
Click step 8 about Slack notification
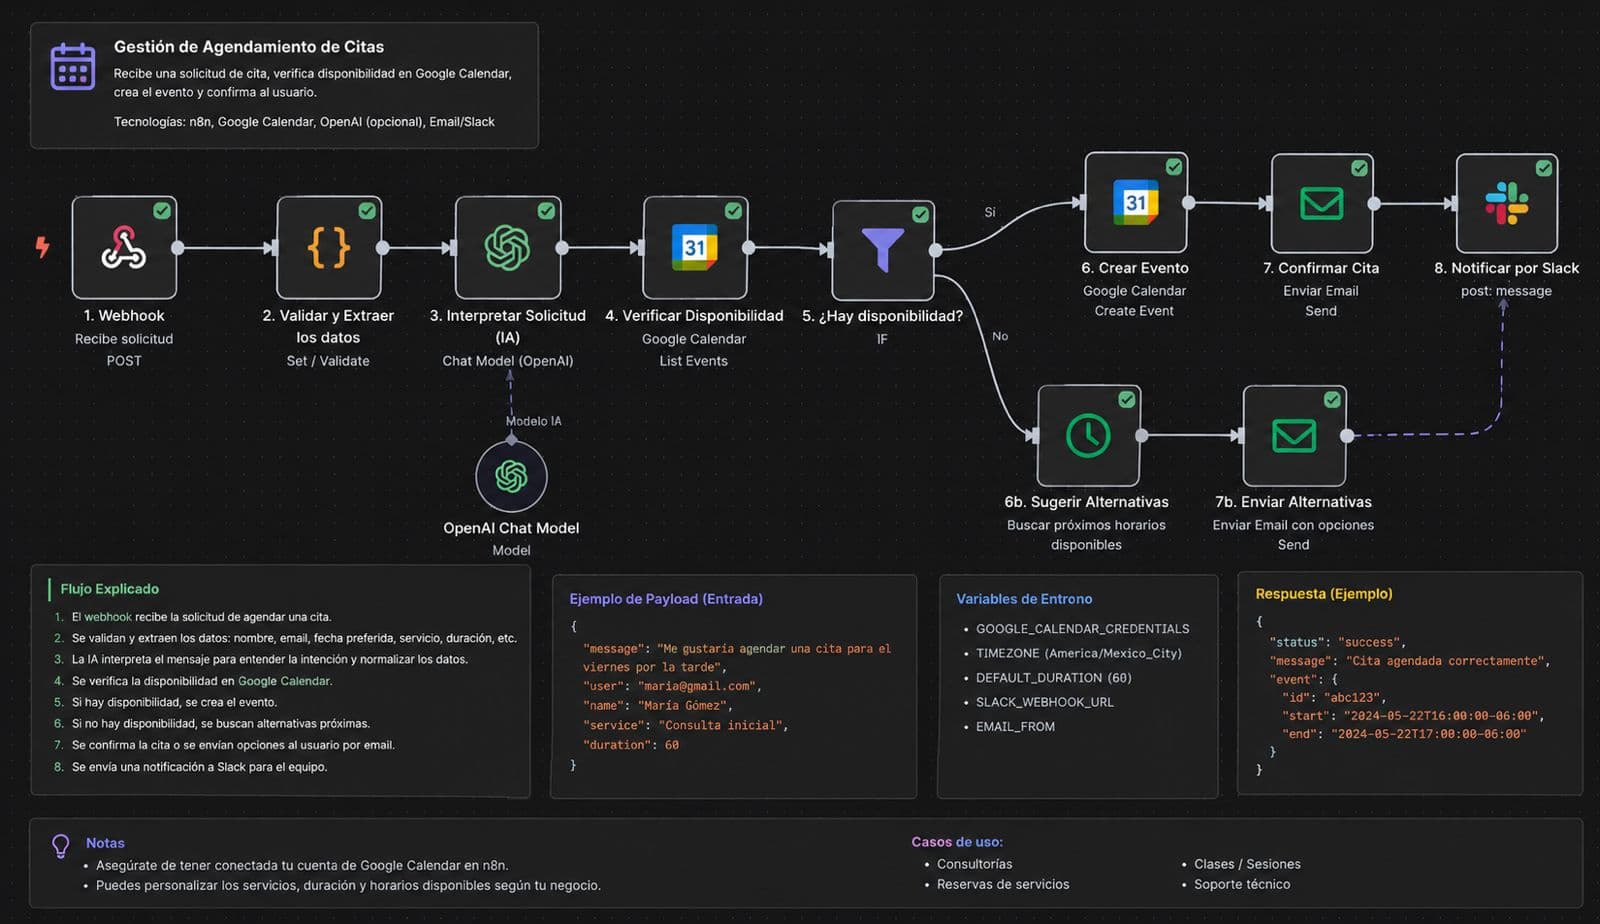pyautogui.click(x=200, y=767)
